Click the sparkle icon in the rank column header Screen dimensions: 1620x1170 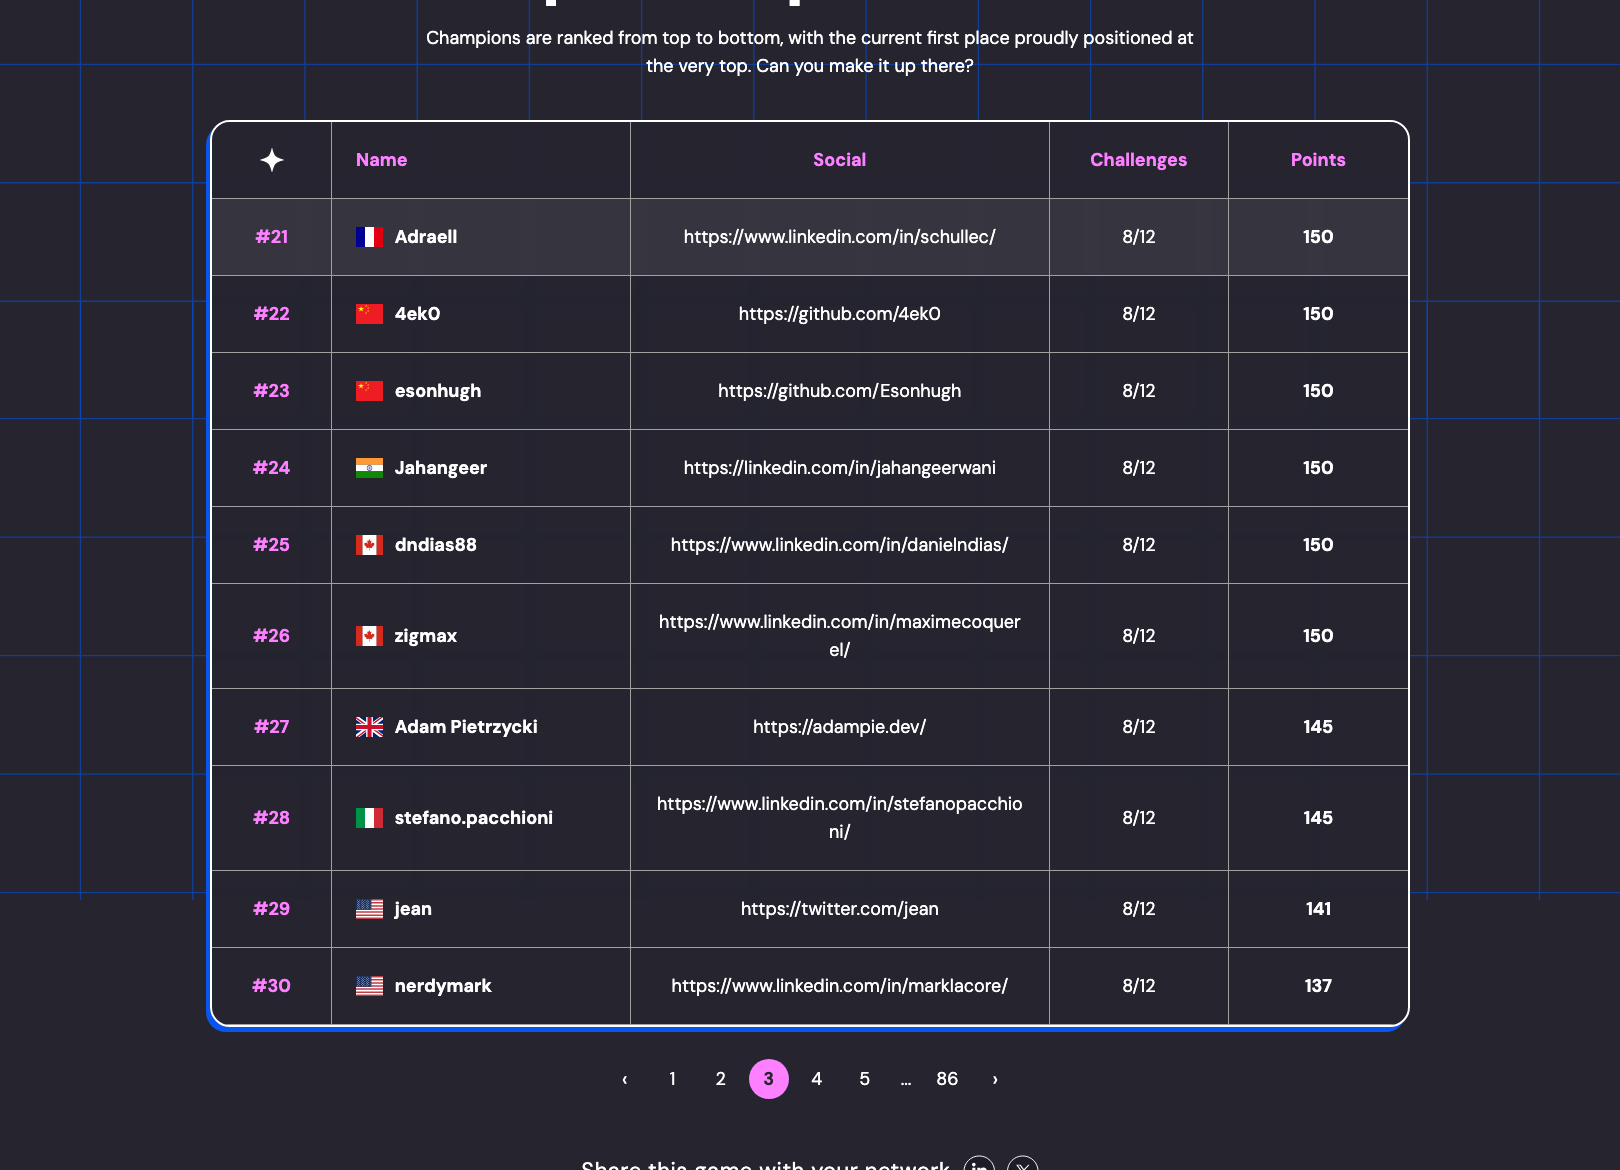click(271, 160)
